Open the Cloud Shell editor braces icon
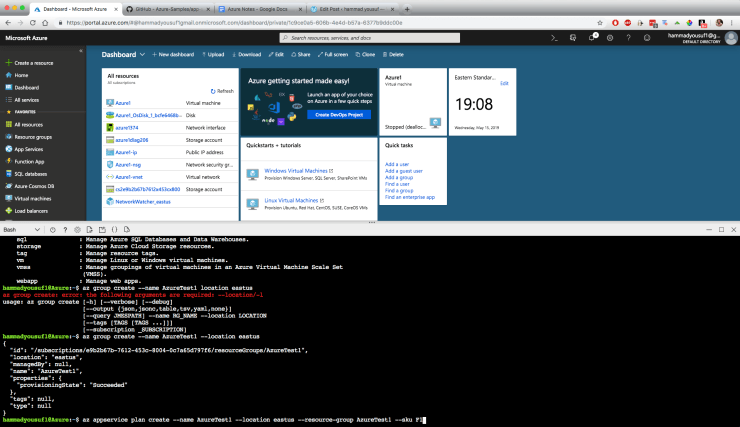 pyautogui.click(x=115, y=230)
